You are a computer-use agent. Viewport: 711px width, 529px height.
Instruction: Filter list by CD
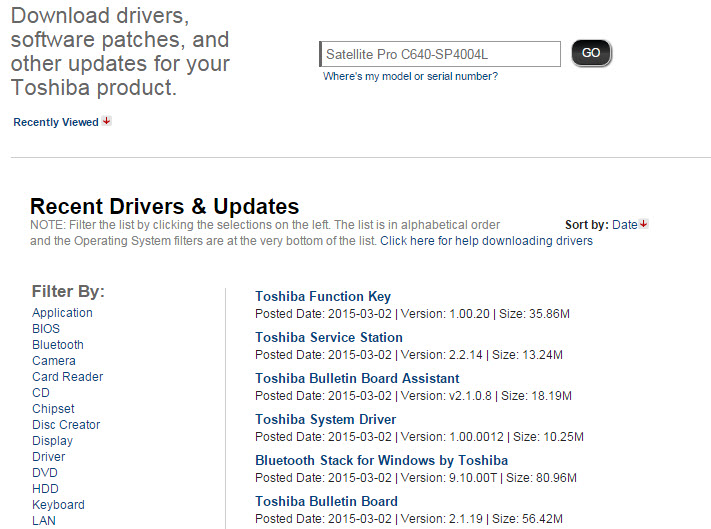[x=41, y=393]
